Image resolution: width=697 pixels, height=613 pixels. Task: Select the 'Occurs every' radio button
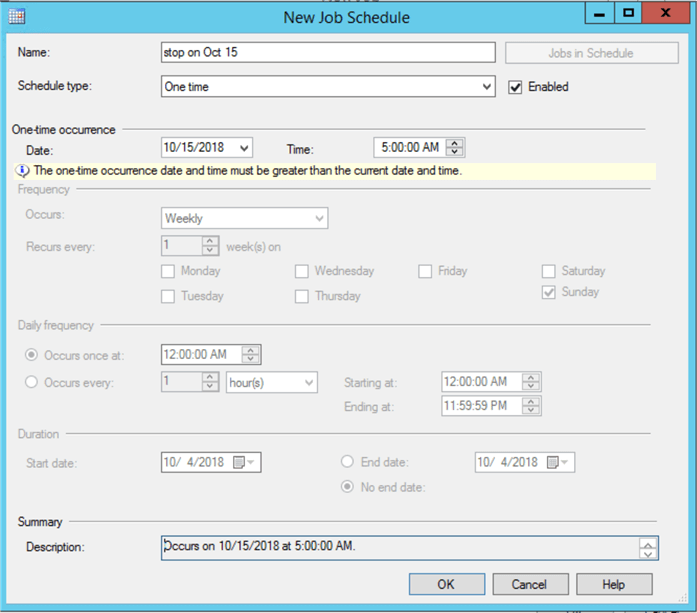[32, 381]
